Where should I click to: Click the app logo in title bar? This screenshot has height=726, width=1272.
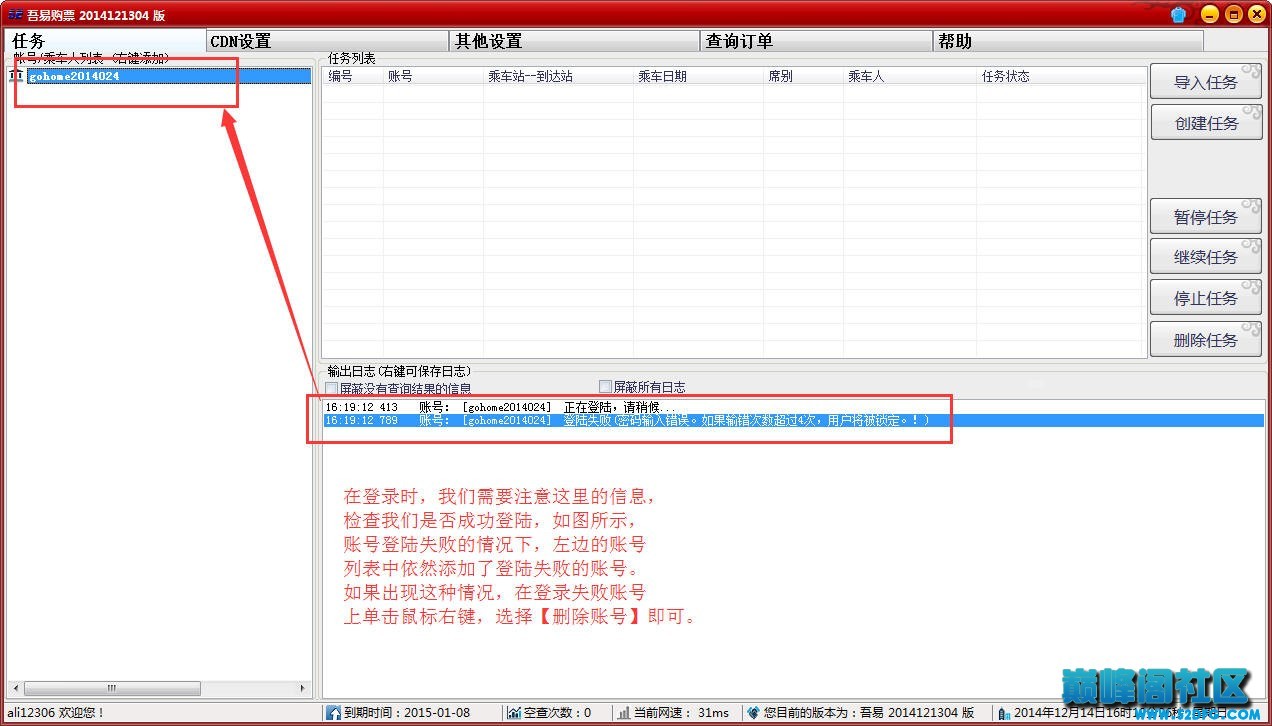(x=15, y=15)
